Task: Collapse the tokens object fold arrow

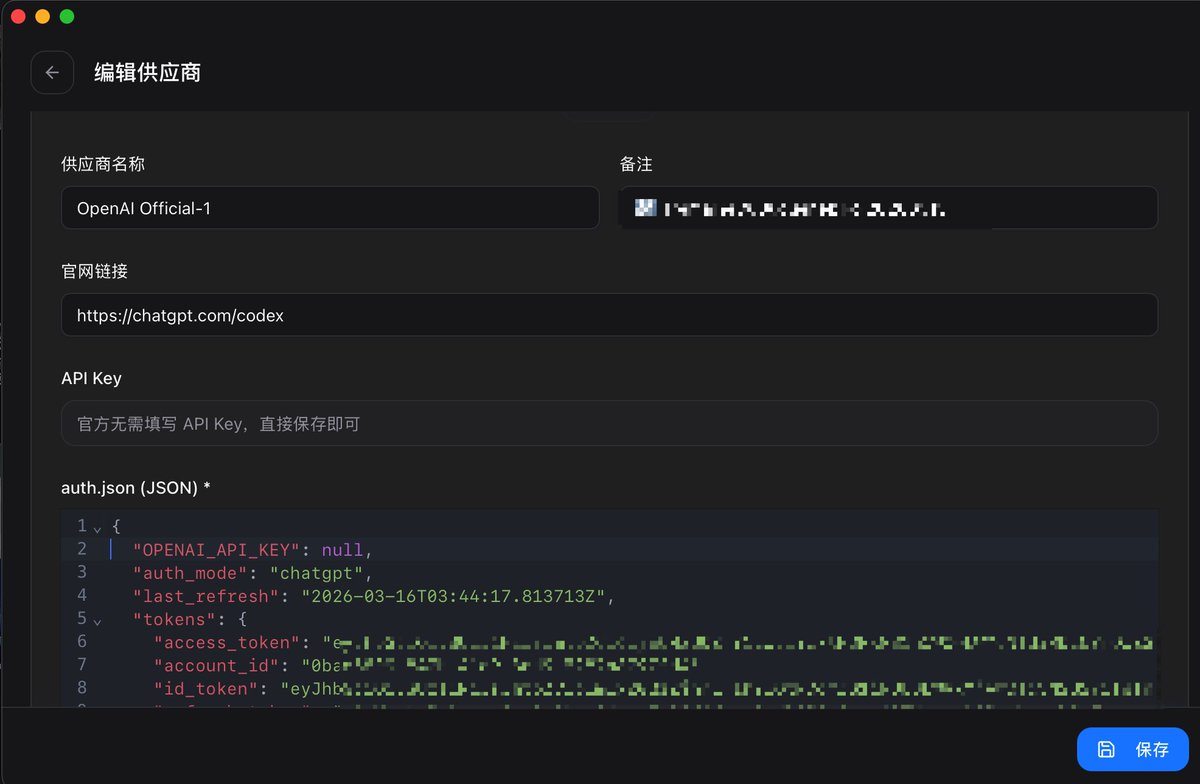Action: [x=97, y=620]
